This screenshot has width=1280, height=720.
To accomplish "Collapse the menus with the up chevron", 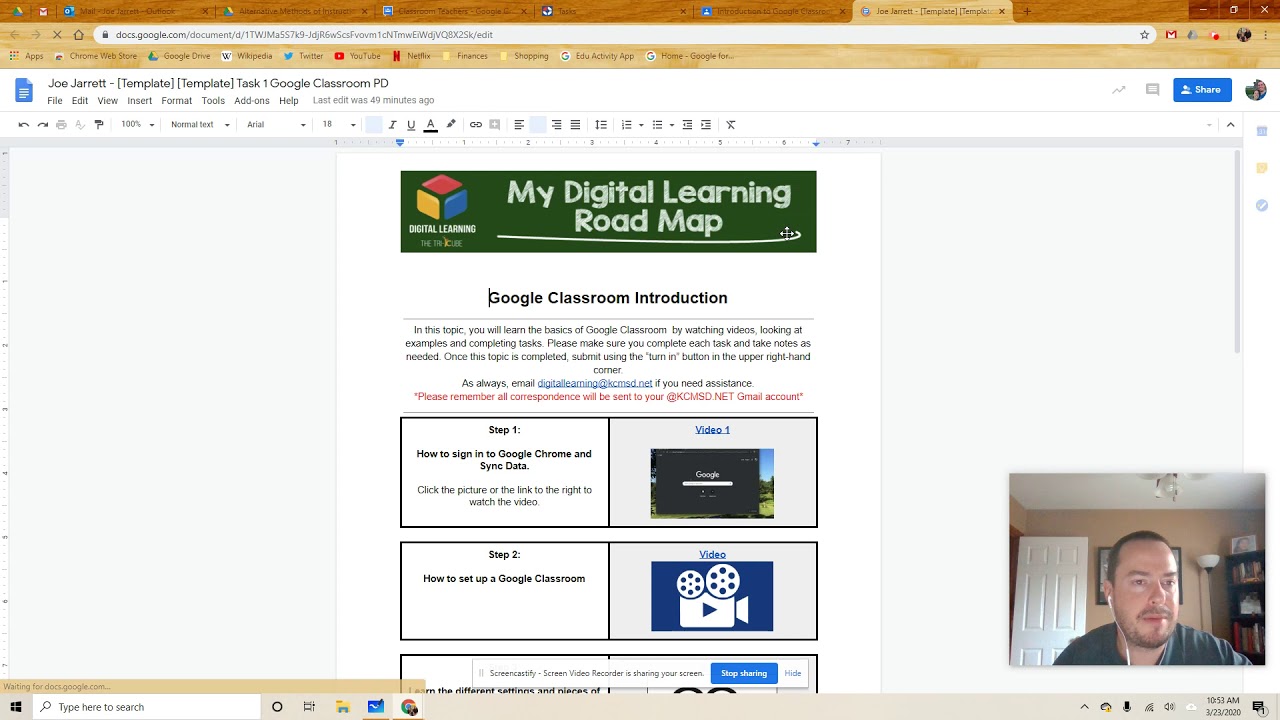I will pyautogui.click(x=1231, y=124).
